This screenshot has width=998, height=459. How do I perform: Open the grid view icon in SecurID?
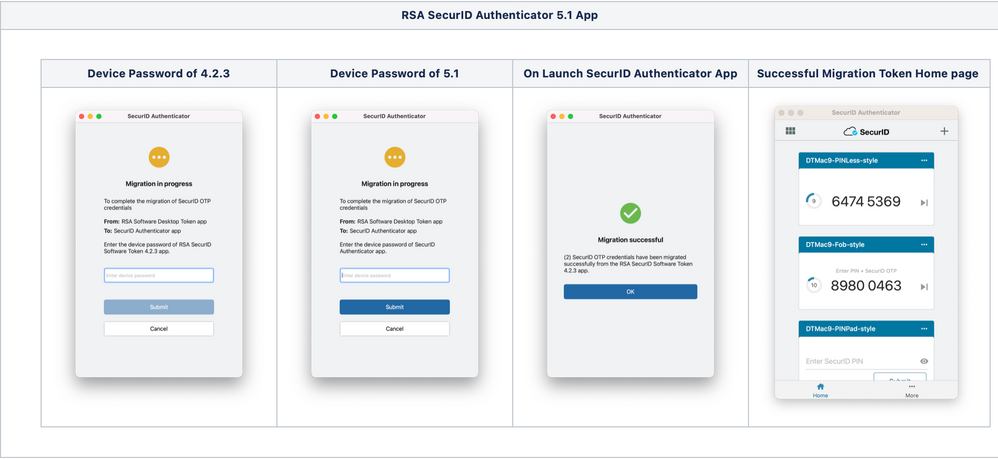click(790, 131)
